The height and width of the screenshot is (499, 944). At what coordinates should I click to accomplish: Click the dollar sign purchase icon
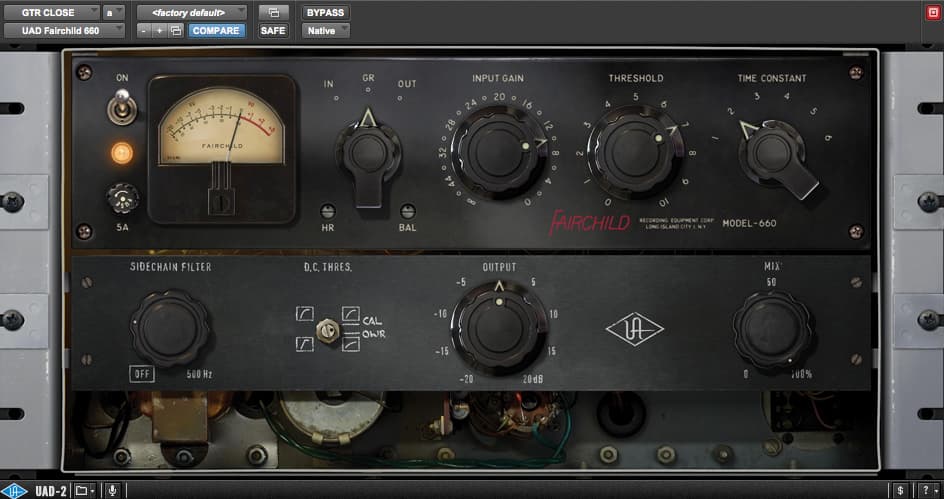pos(900,490)
